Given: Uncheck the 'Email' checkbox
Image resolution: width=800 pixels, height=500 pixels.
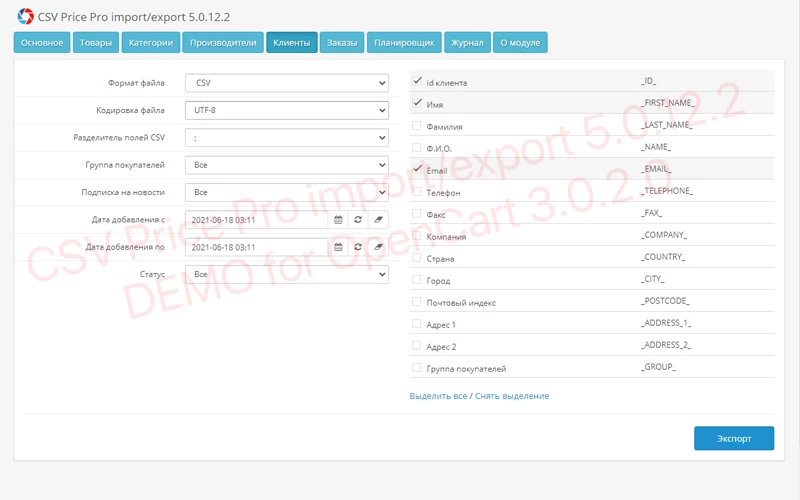Looking at the screenshot, I should point(417,169).
